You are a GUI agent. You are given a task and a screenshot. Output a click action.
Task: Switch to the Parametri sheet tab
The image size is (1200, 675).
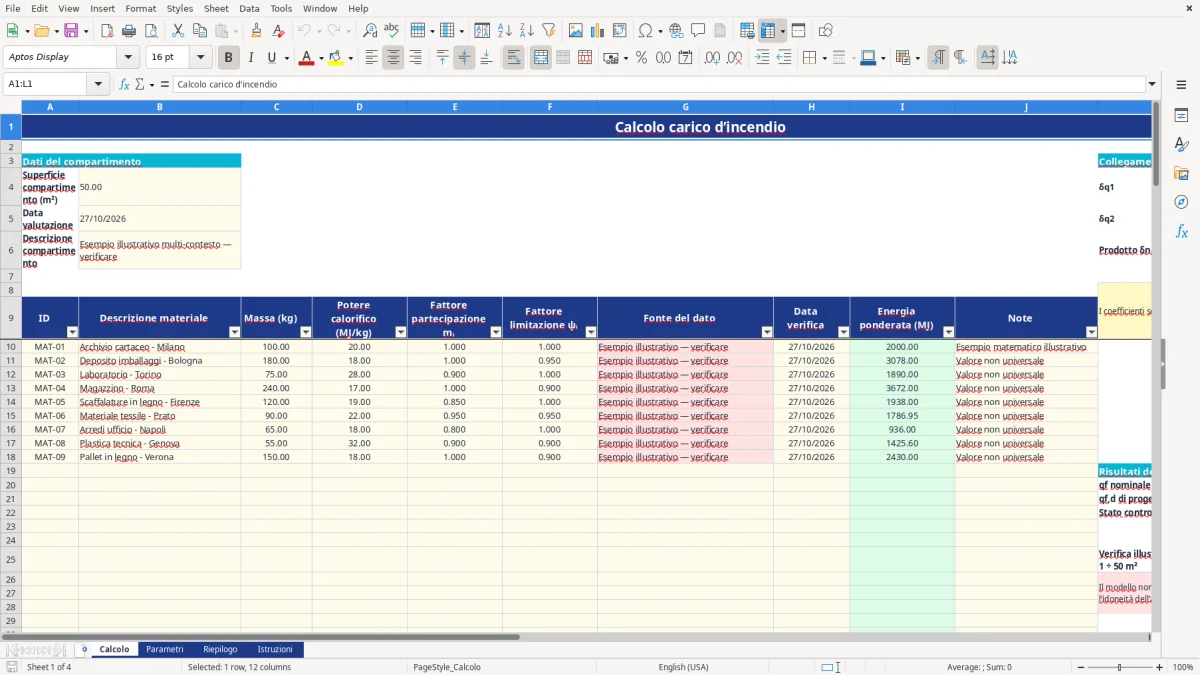(165, 649)
